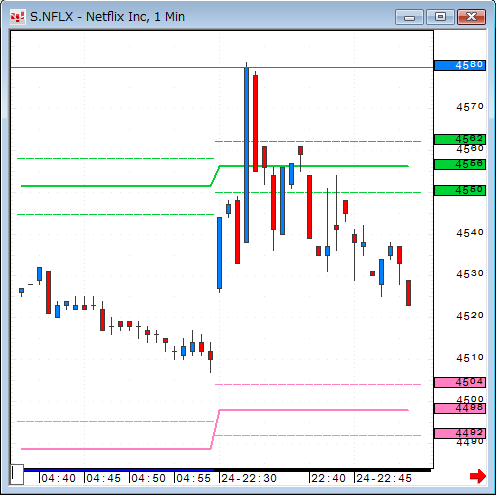Image resolution: width=496 pixels, height=495 pixels.
Task: Click the 04:45 time axis label
Action: (x=103, y=478)
